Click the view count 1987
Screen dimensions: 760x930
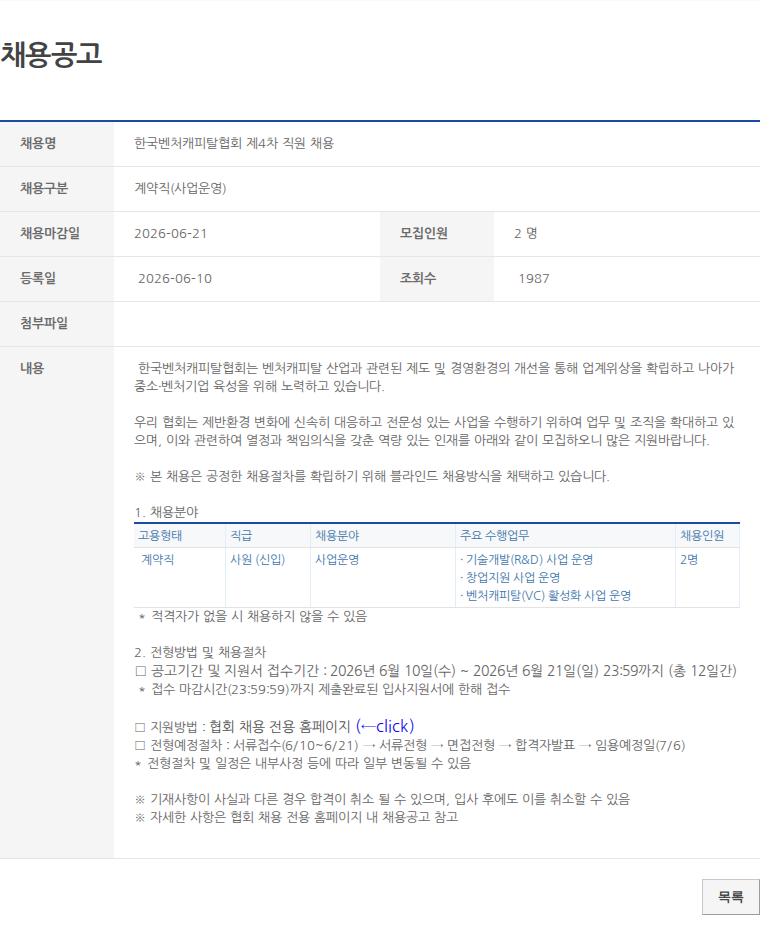534,279
